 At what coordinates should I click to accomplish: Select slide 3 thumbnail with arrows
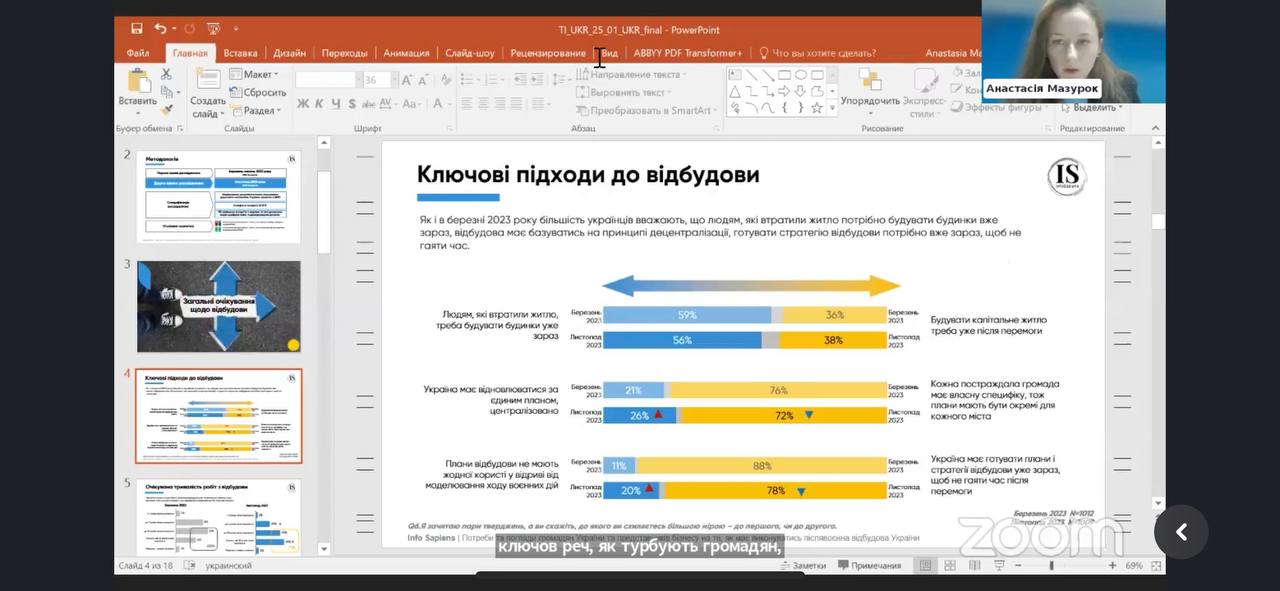point(218,306)
